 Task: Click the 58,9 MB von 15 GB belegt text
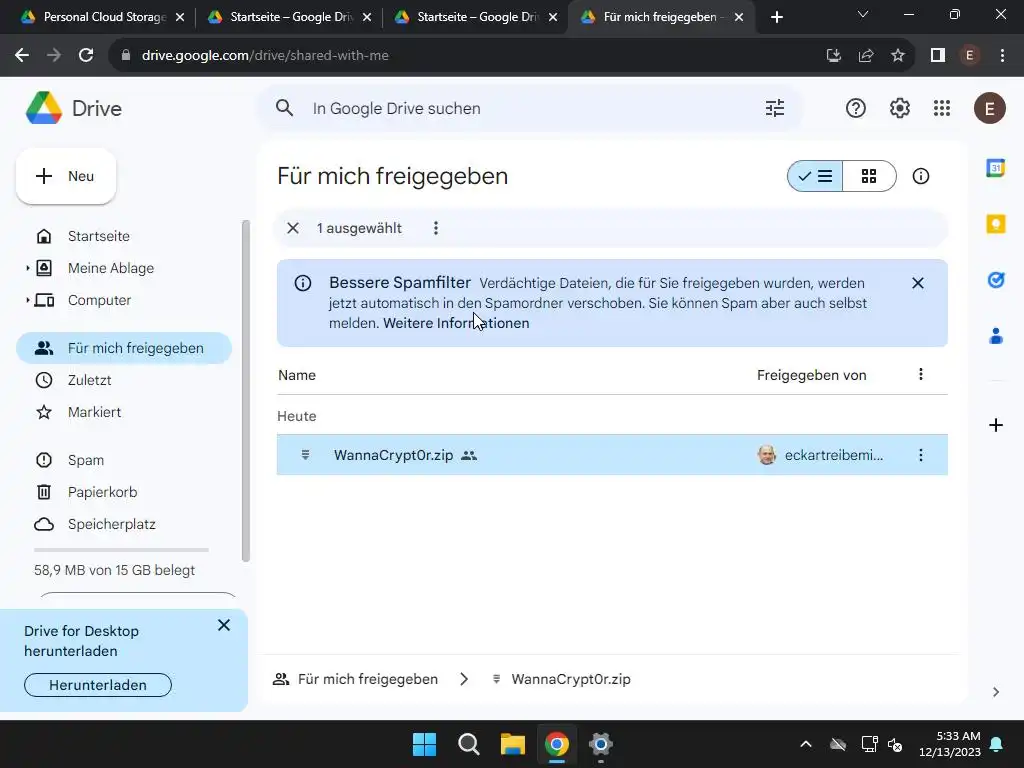point(114,570)
